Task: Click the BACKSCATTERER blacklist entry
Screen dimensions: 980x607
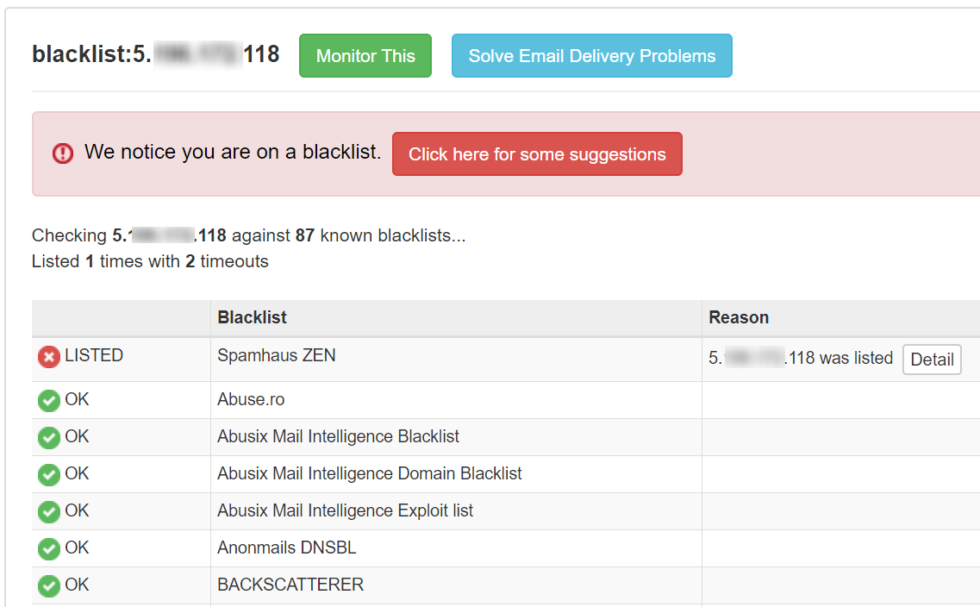Action: click(x=290, y=585)
